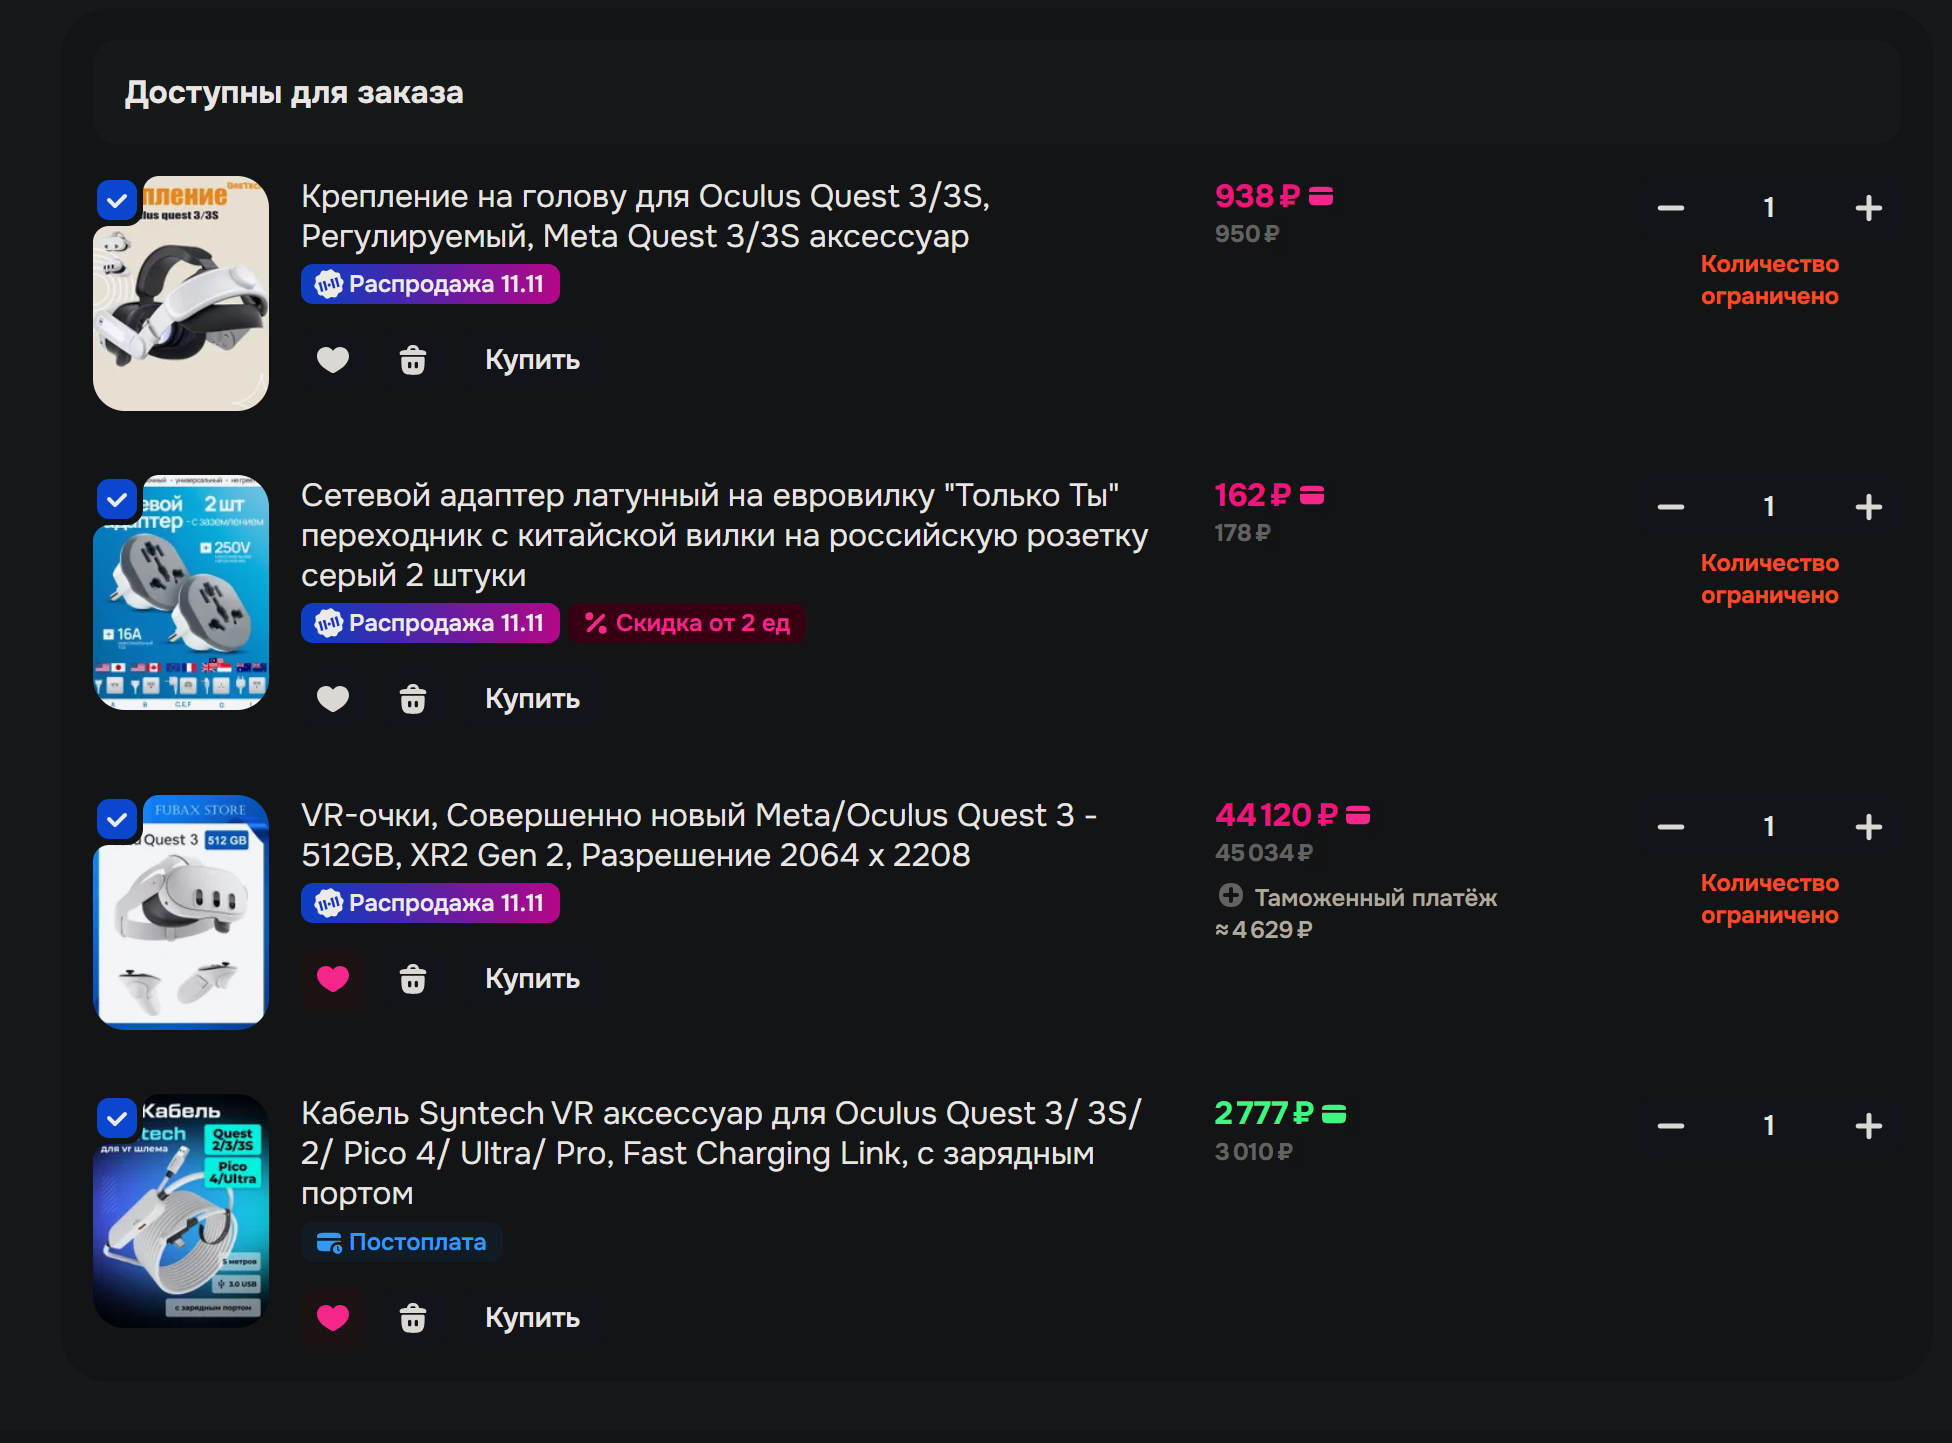Click the heart icon for network adapter
This screenshot has width=1952, height=1443.
[x=333, y=699]
